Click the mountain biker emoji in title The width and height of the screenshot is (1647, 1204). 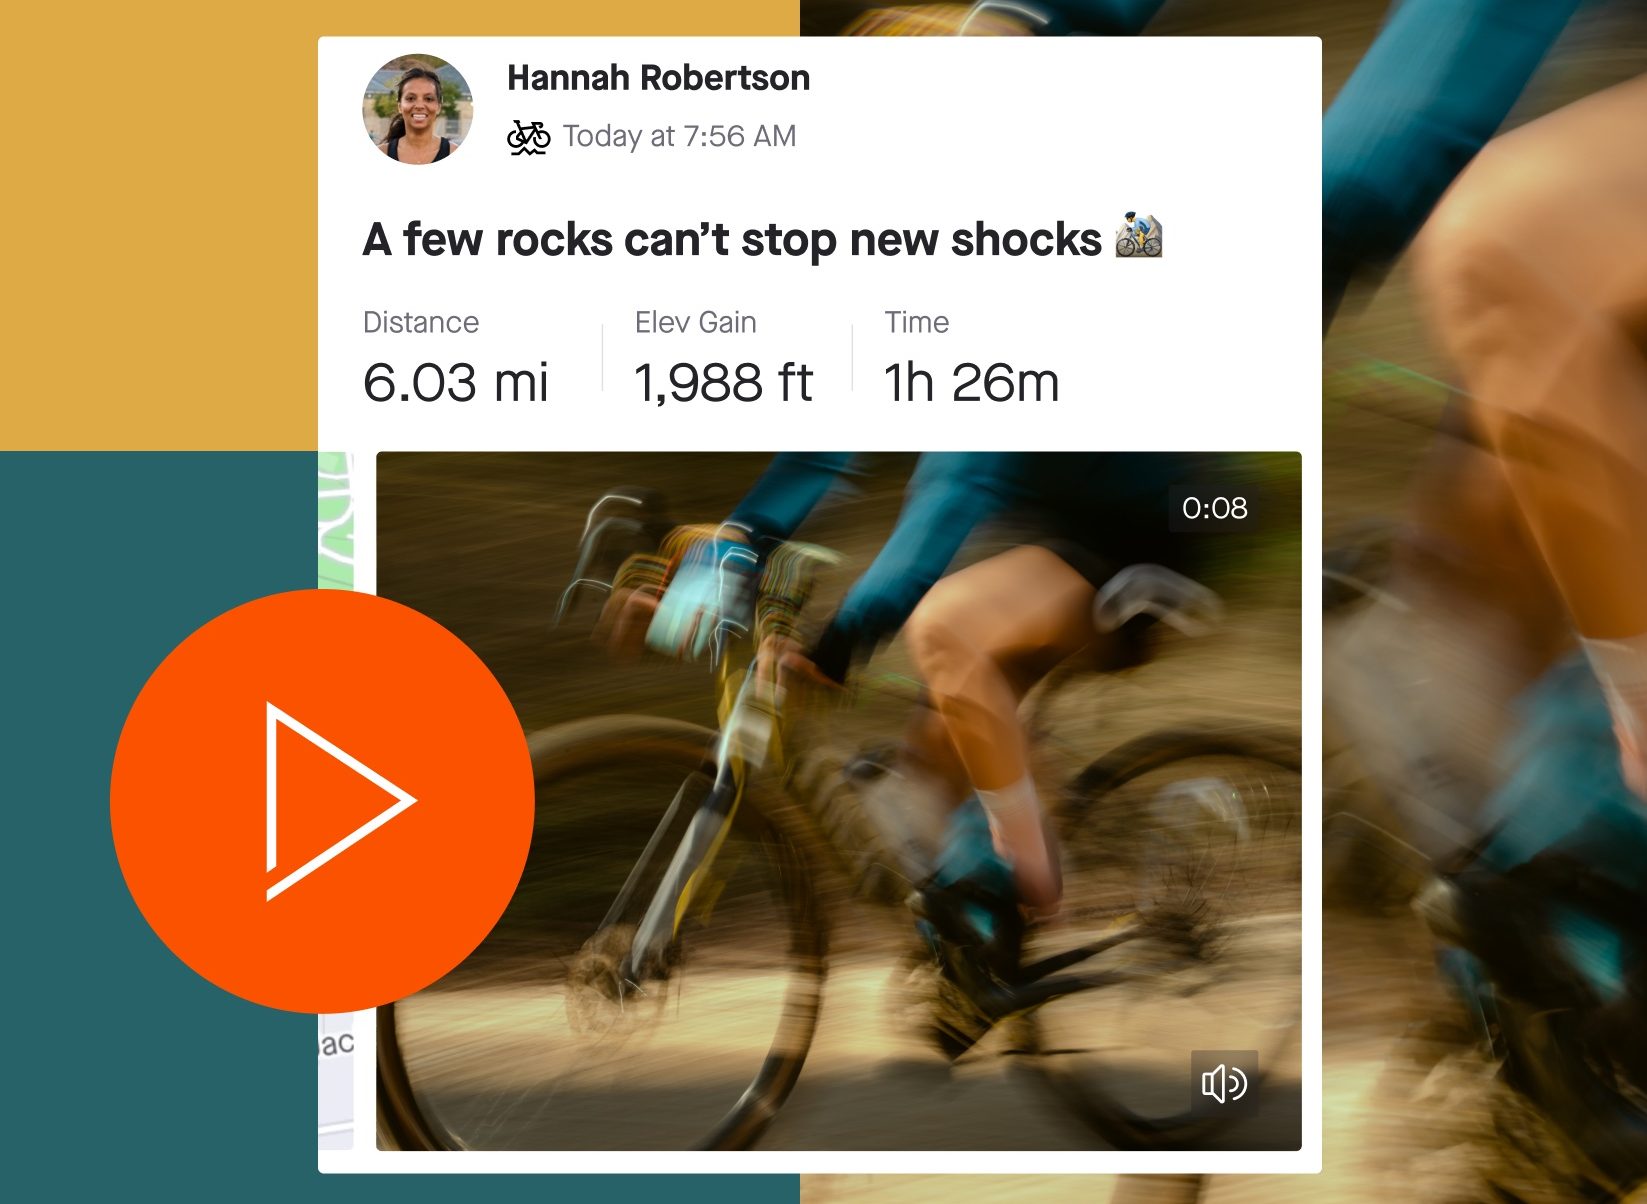[x=1139, y=236]
